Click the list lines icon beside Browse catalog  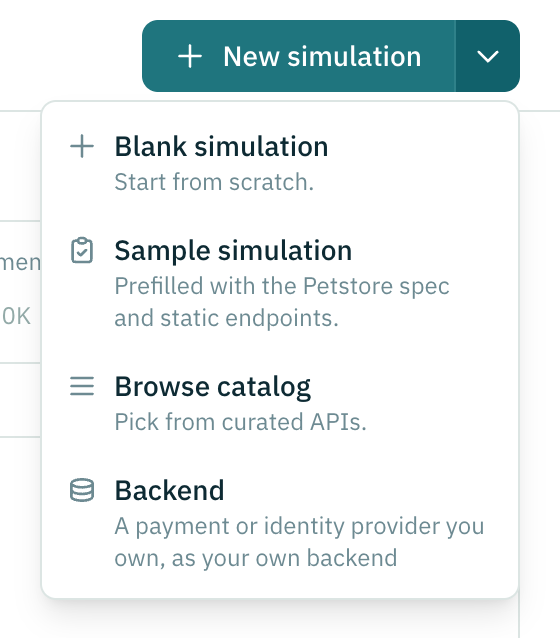click(x=82, y=386)
